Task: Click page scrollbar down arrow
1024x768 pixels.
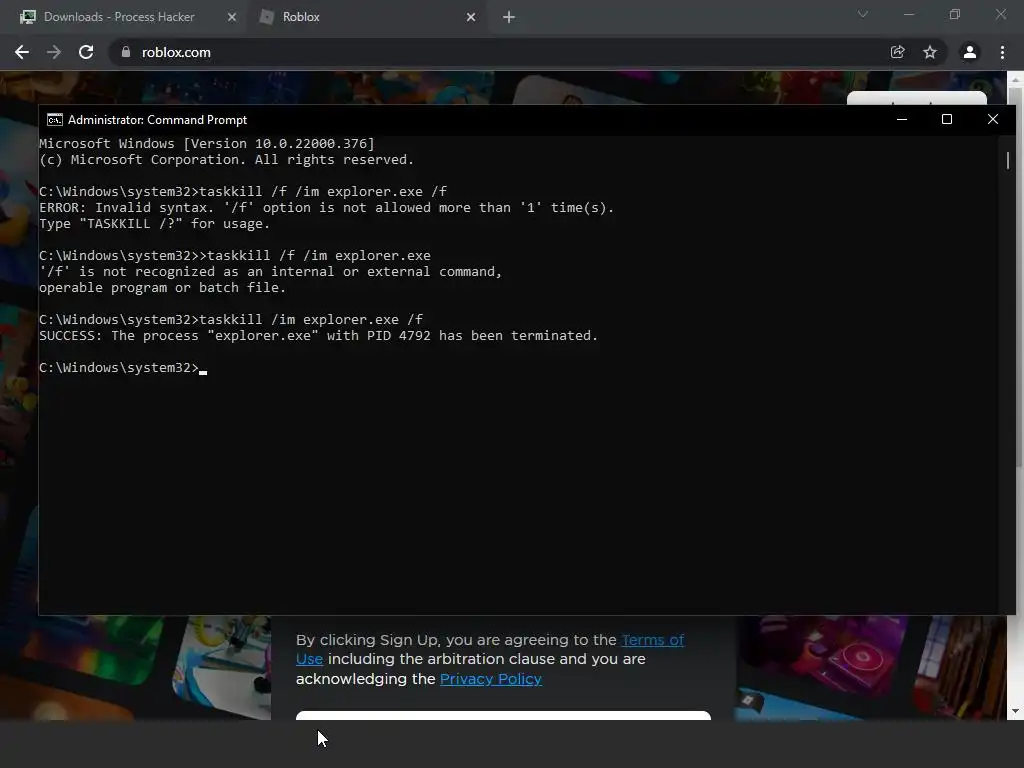Action: [x=1015, y=711]
